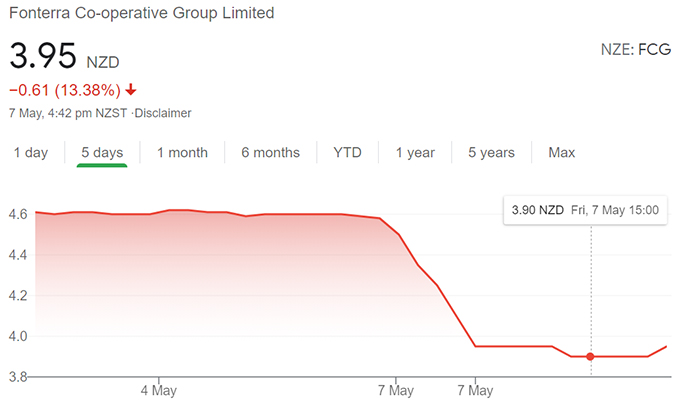Click the 3.90 NZD chart tooltip
700x402 pixels.
[x=584, y=211]
